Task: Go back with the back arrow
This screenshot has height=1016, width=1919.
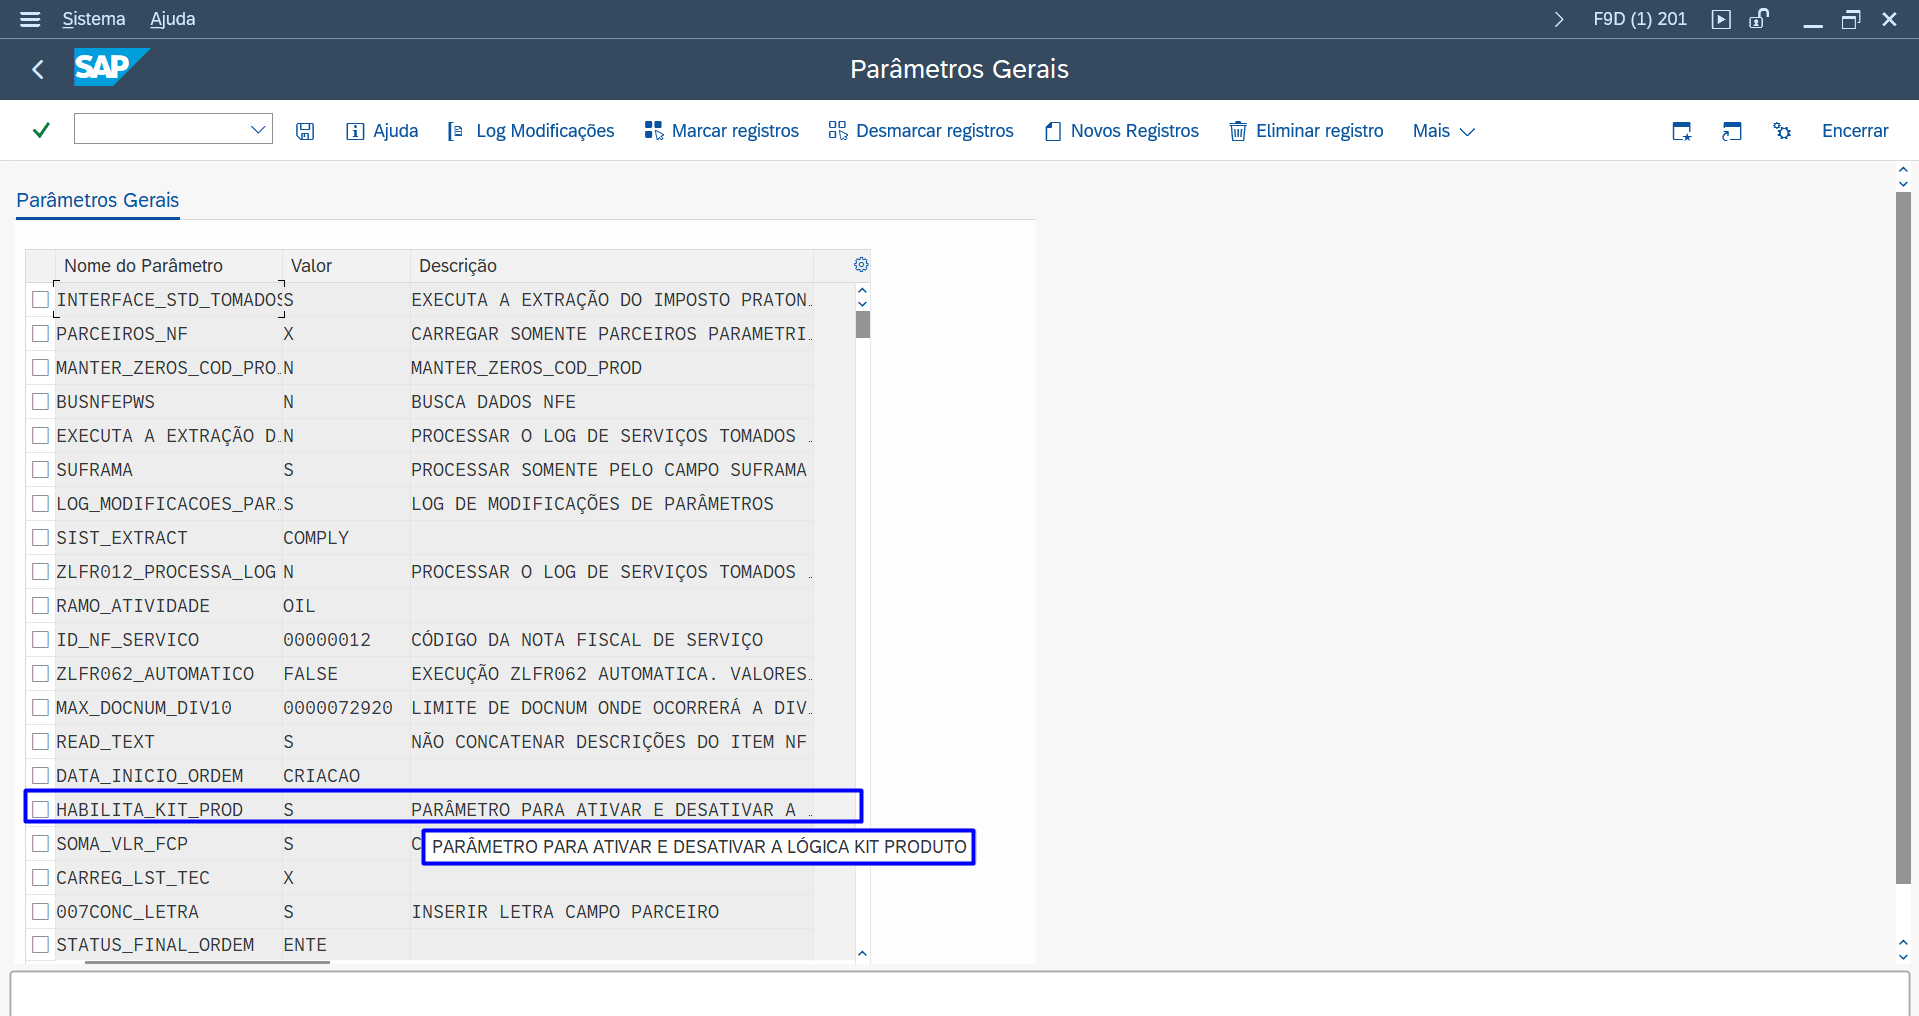Action: (38, 69)
